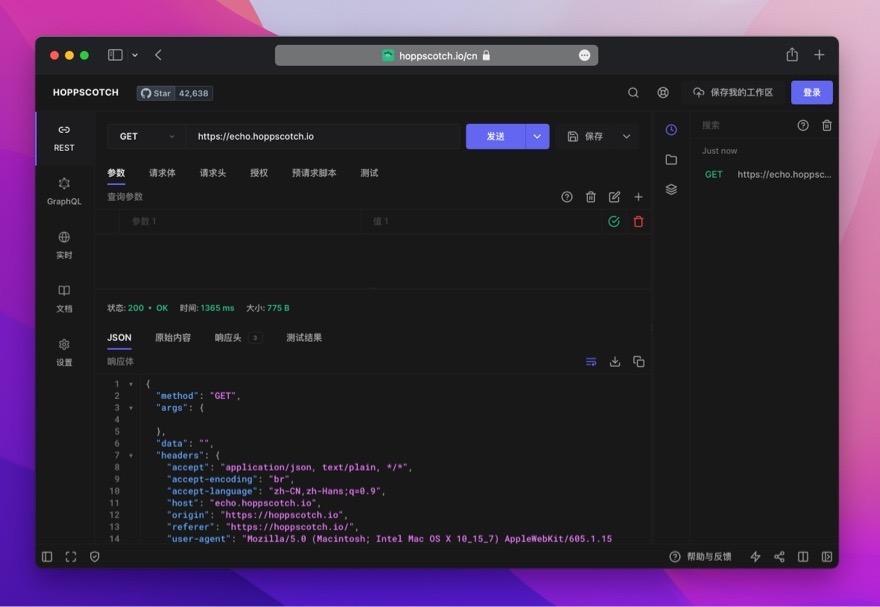Open the GET method dropdown

(x=146, y=136)
